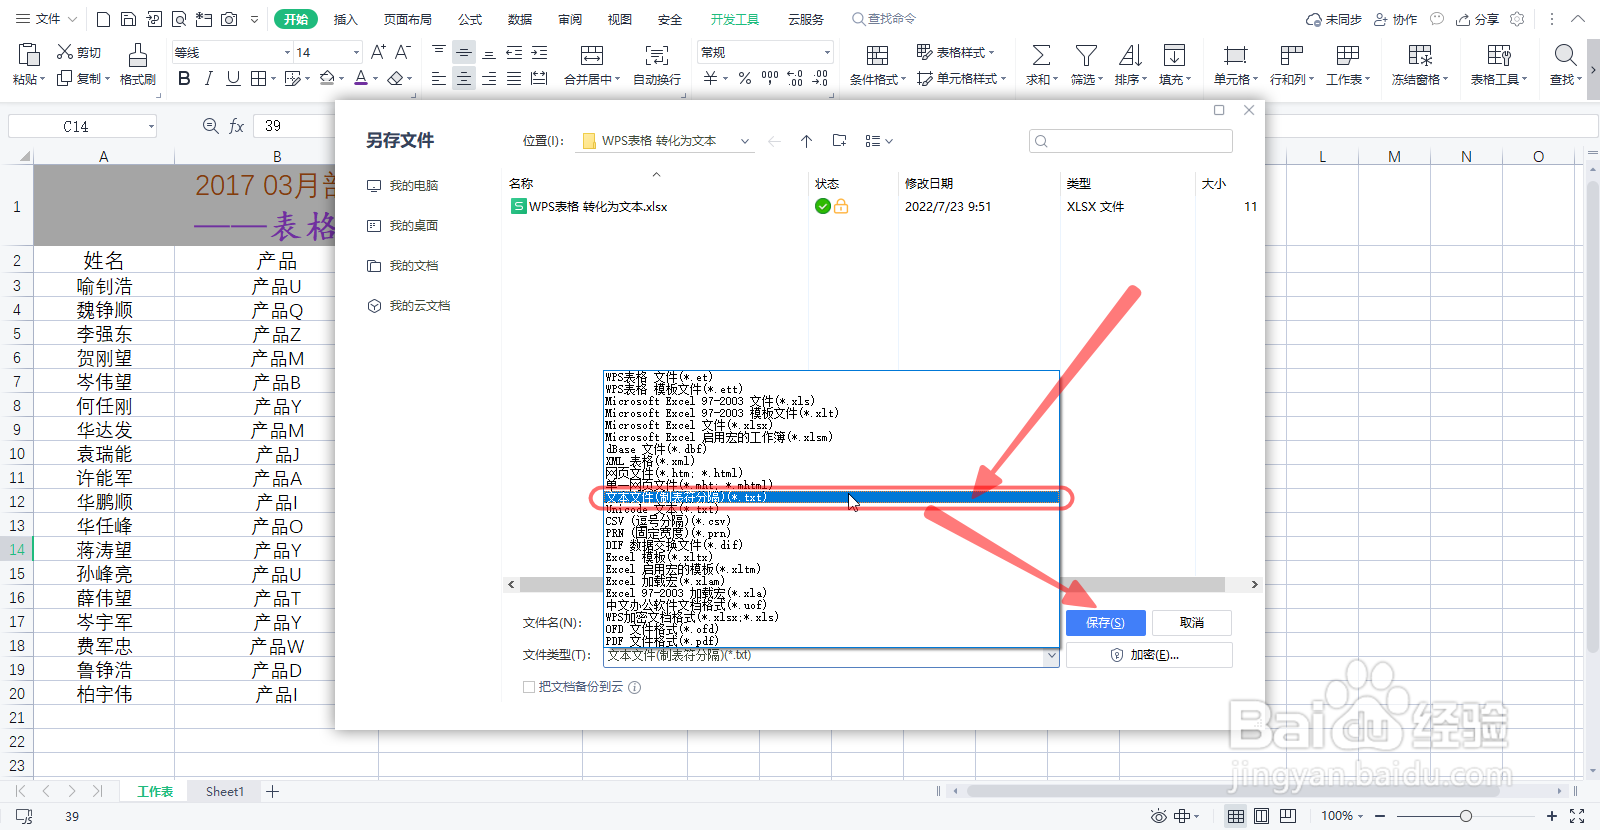Click the Cut scissors icon
Image resolution: width=1600 pixels, height=830 pixels.
click(x=66, y=51)
